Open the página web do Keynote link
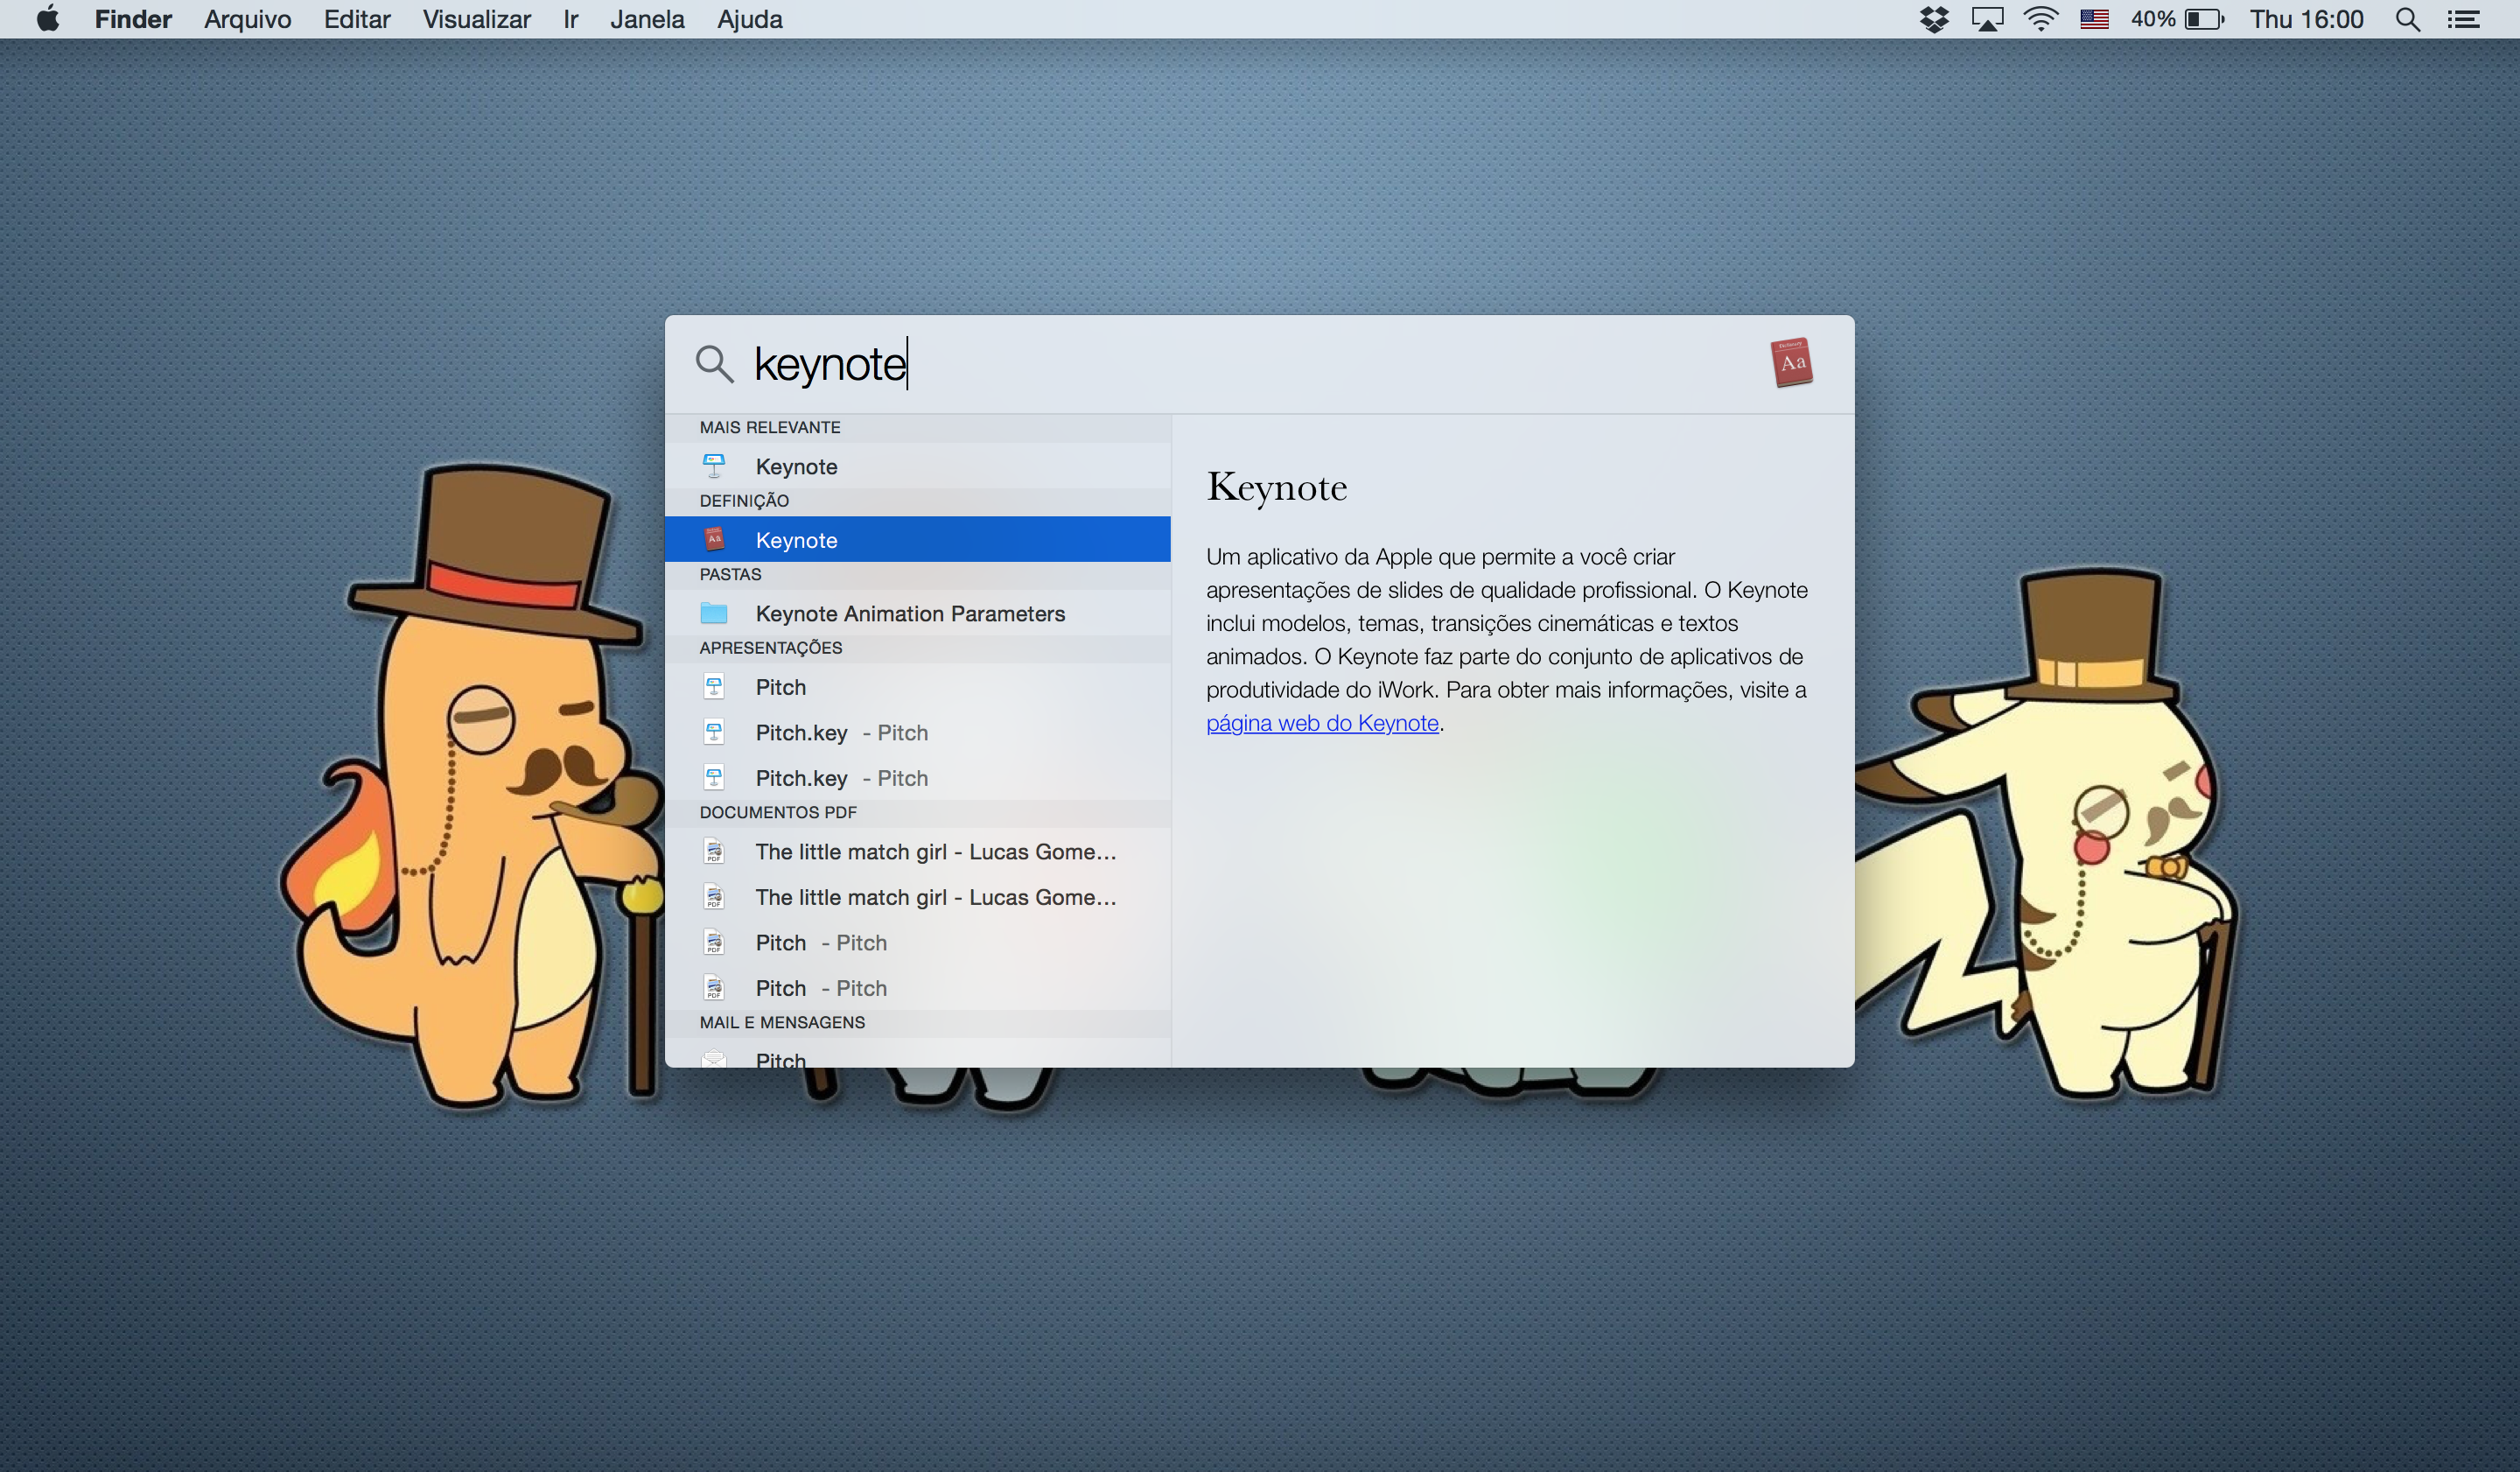 pos(1322,723)
